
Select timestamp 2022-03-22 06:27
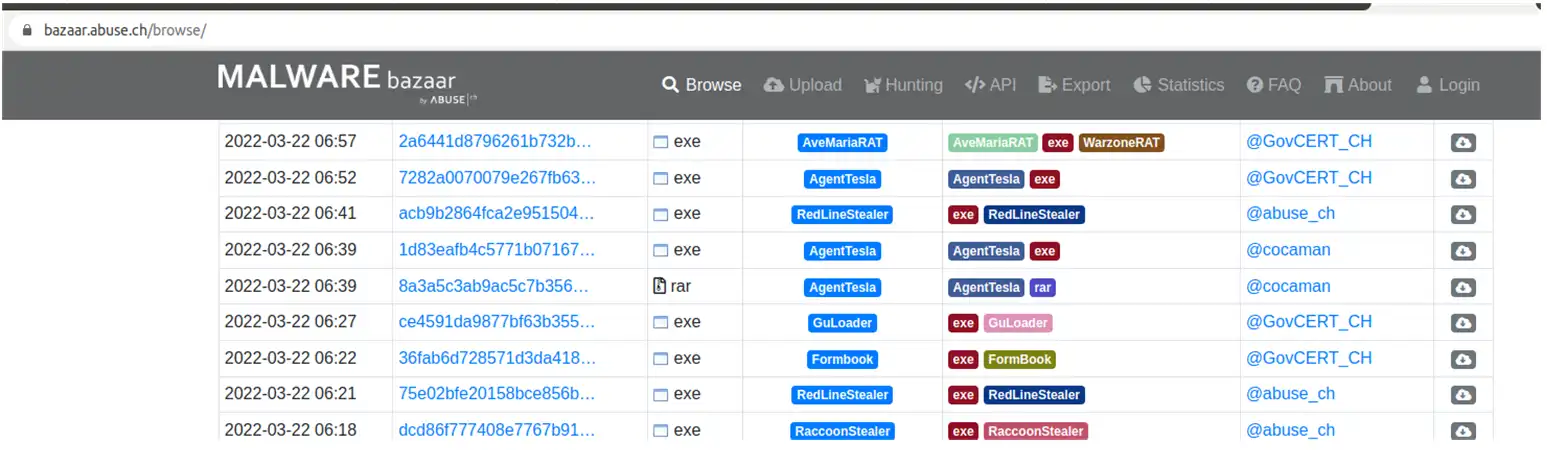(290, 322)
